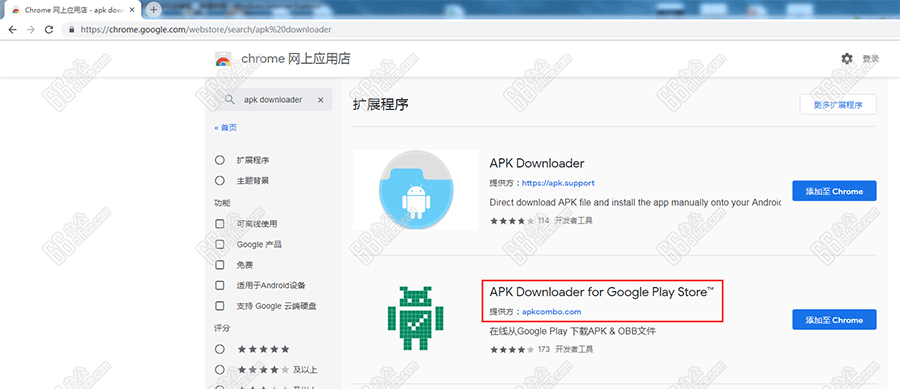Open settings via the gear icon

(847, 59)
